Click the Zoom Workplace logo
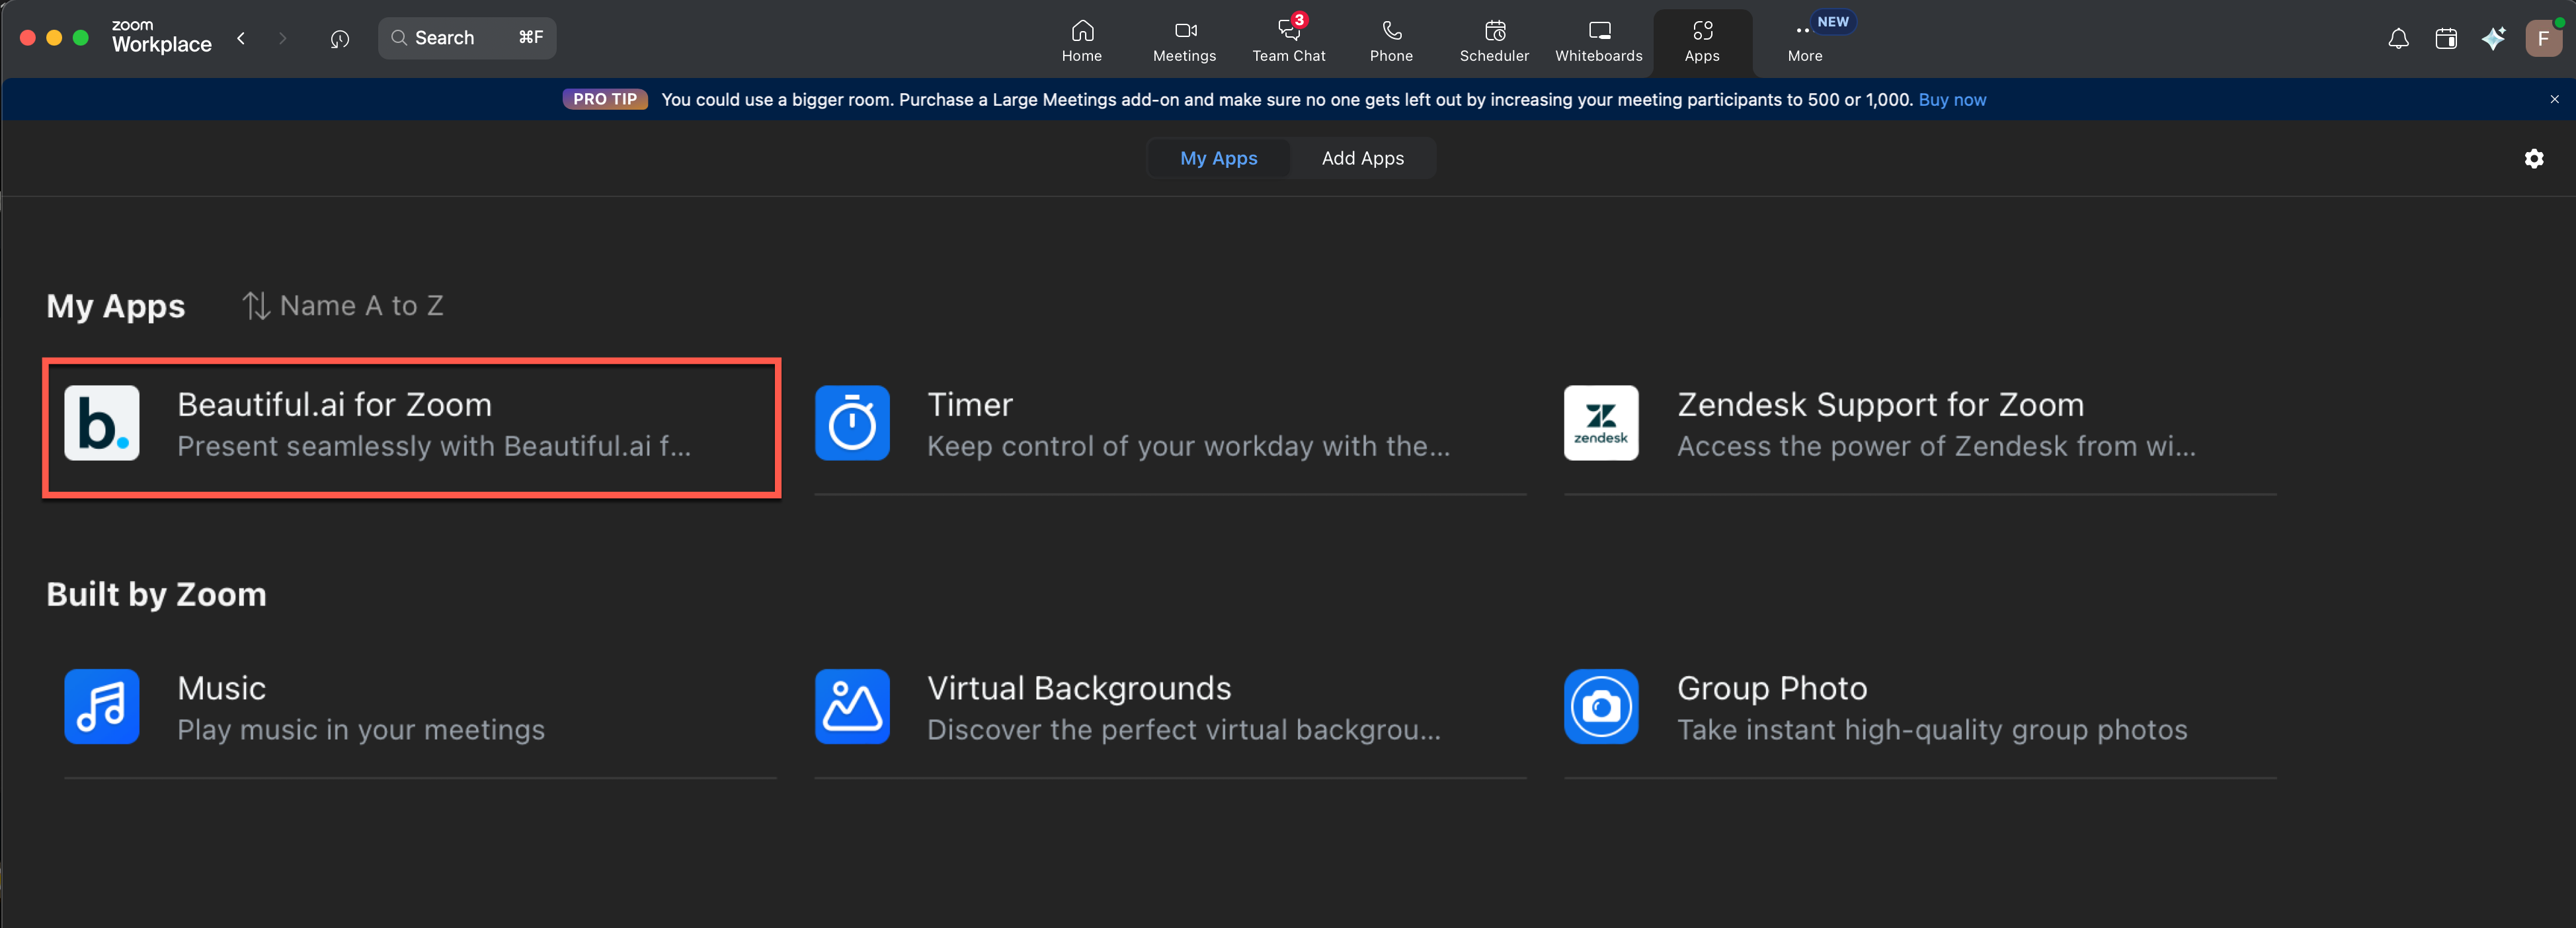This screenshot has width=2576, height=928. 161,37
